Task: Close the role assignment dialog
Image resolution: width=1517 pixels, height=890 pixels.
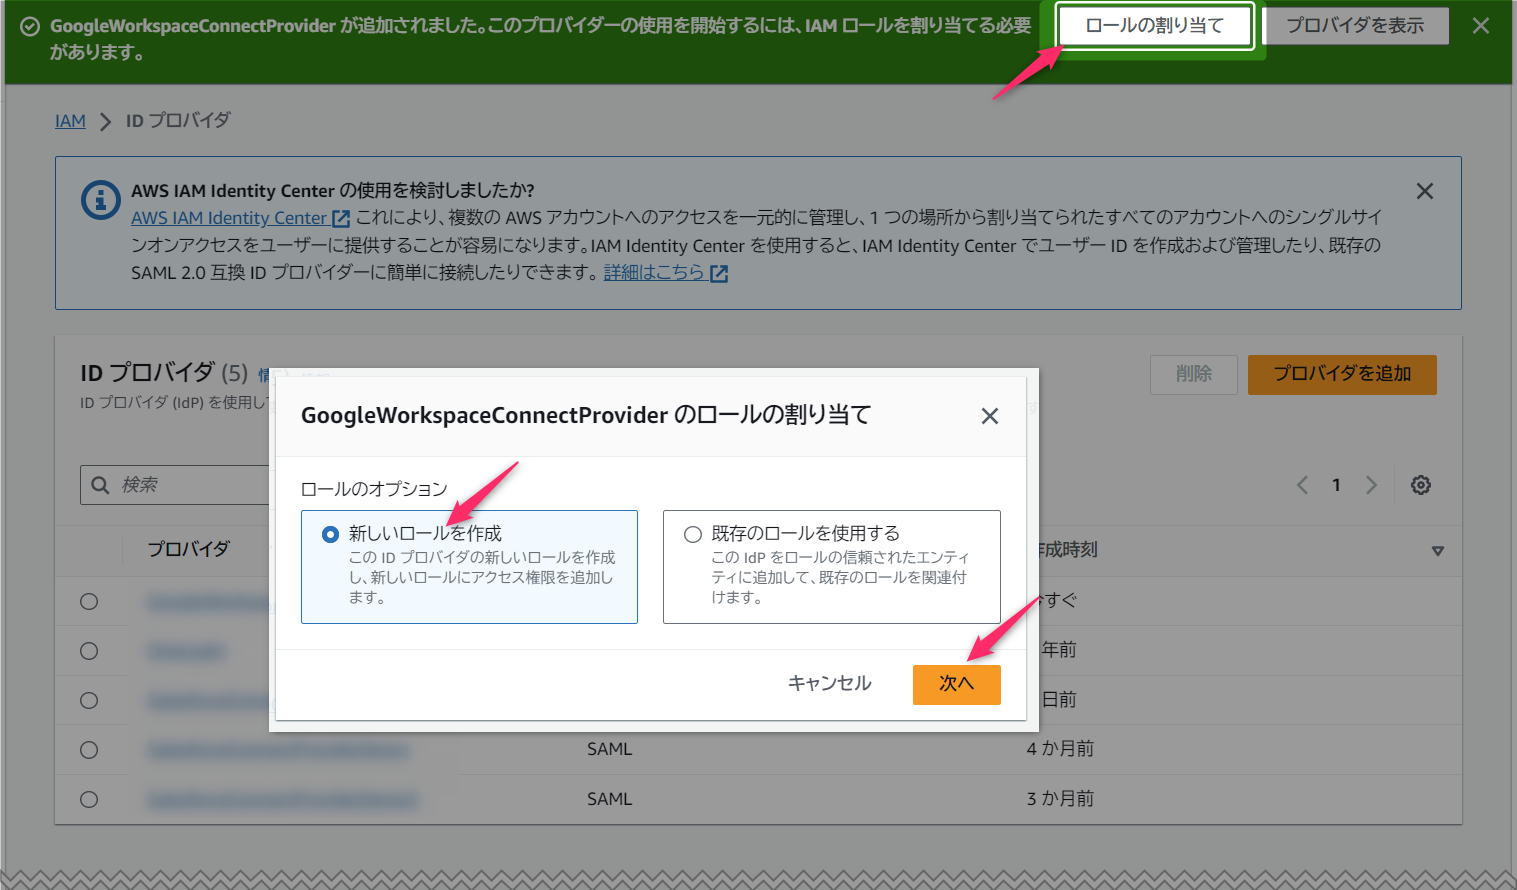Action: [x=990, y=416]
